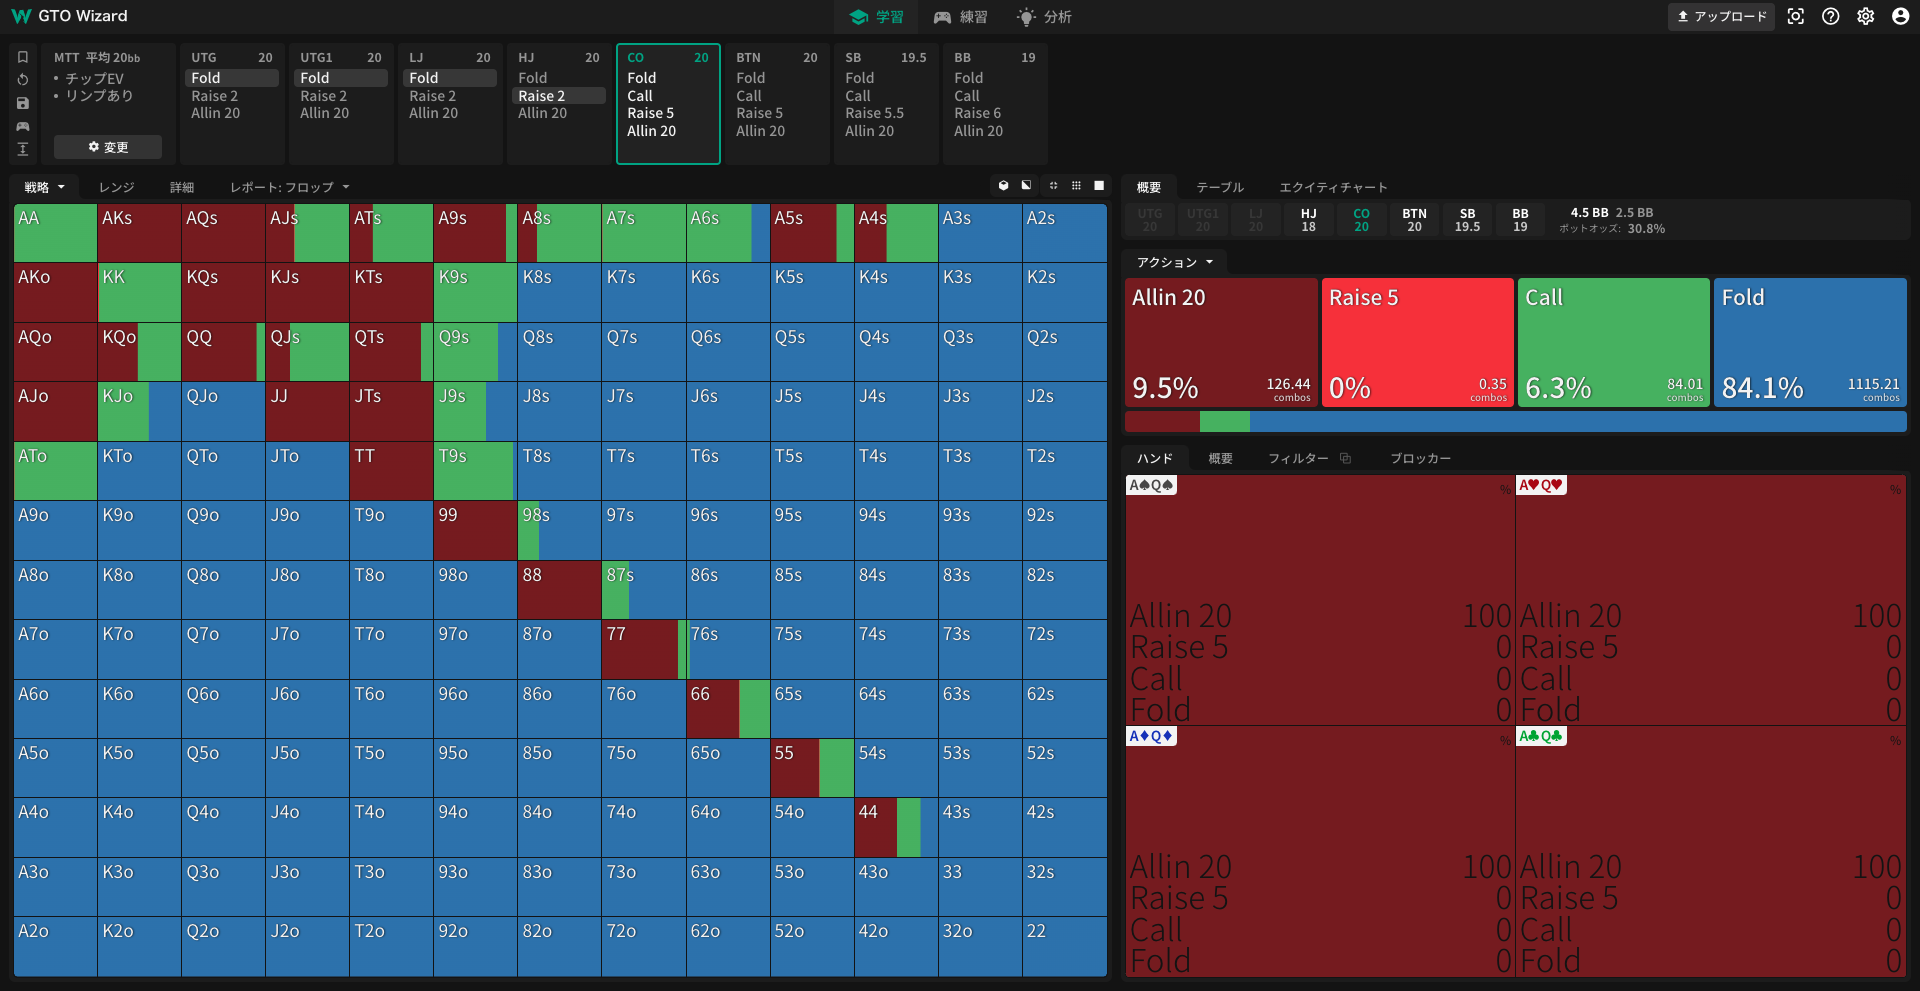
Task: Click the filter copy icon beside フィルター
Action: point(1346,458)
